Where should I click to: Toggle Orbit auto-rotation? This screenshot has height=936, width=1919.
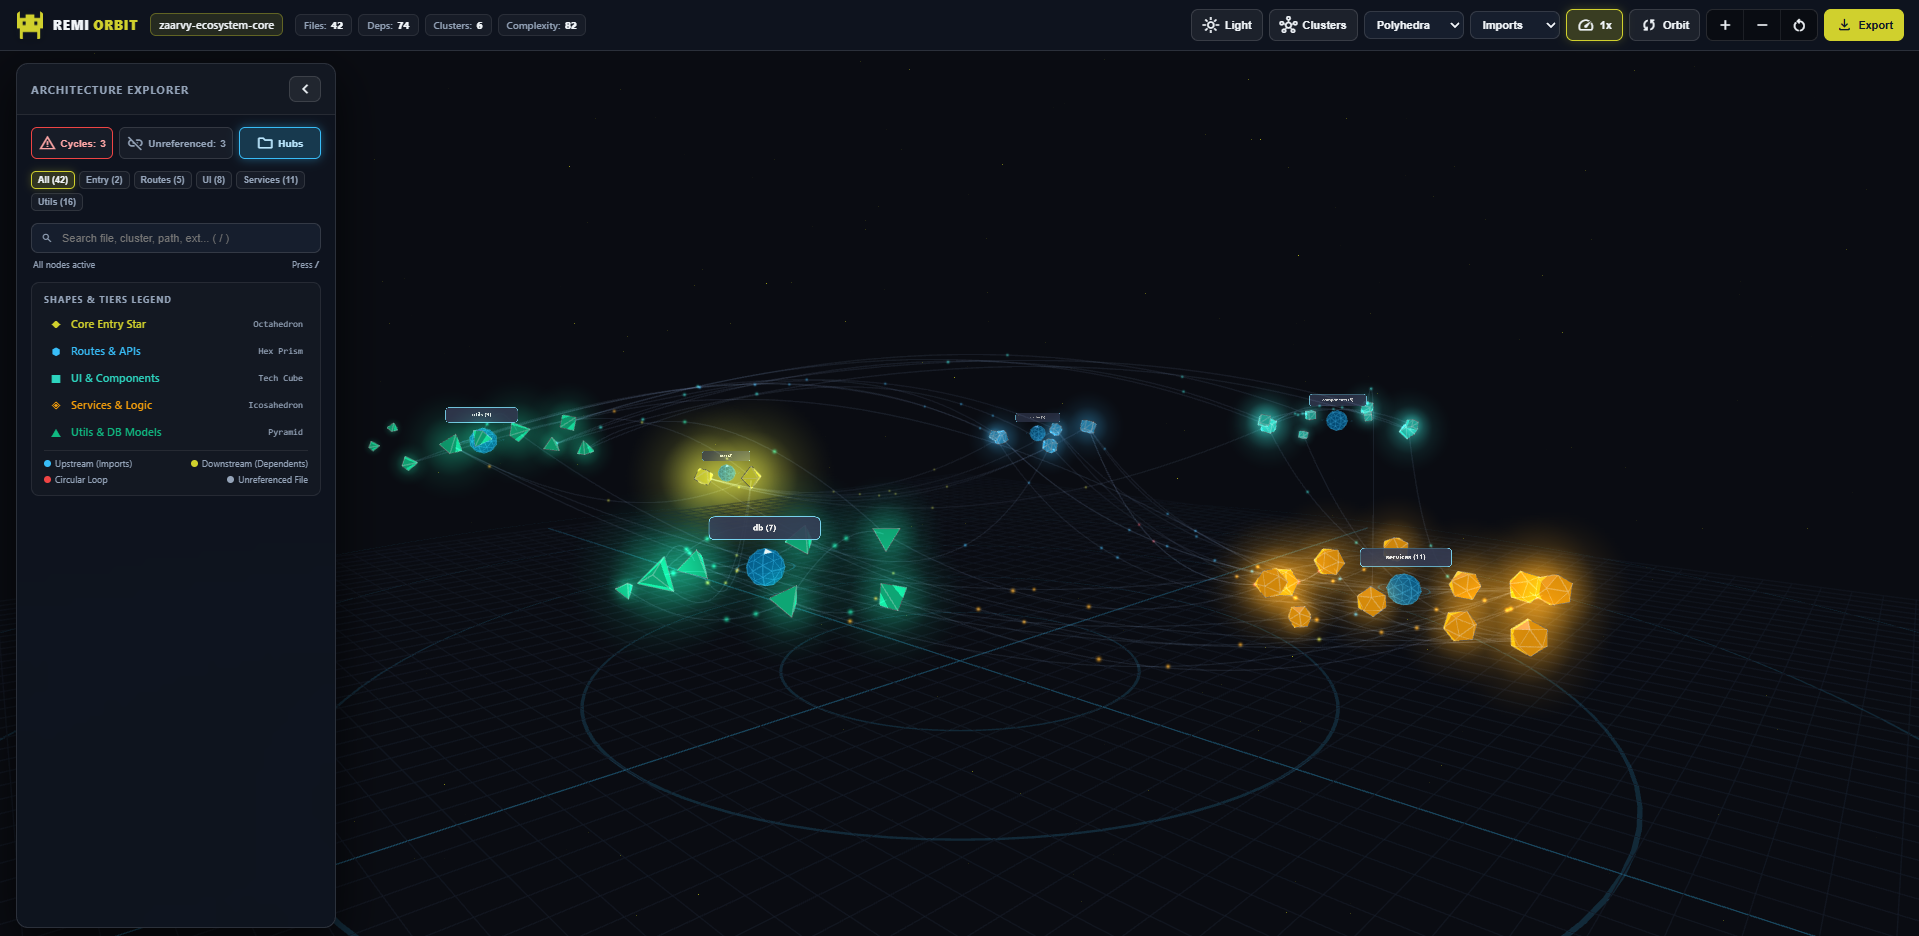tap(1665, 25)
